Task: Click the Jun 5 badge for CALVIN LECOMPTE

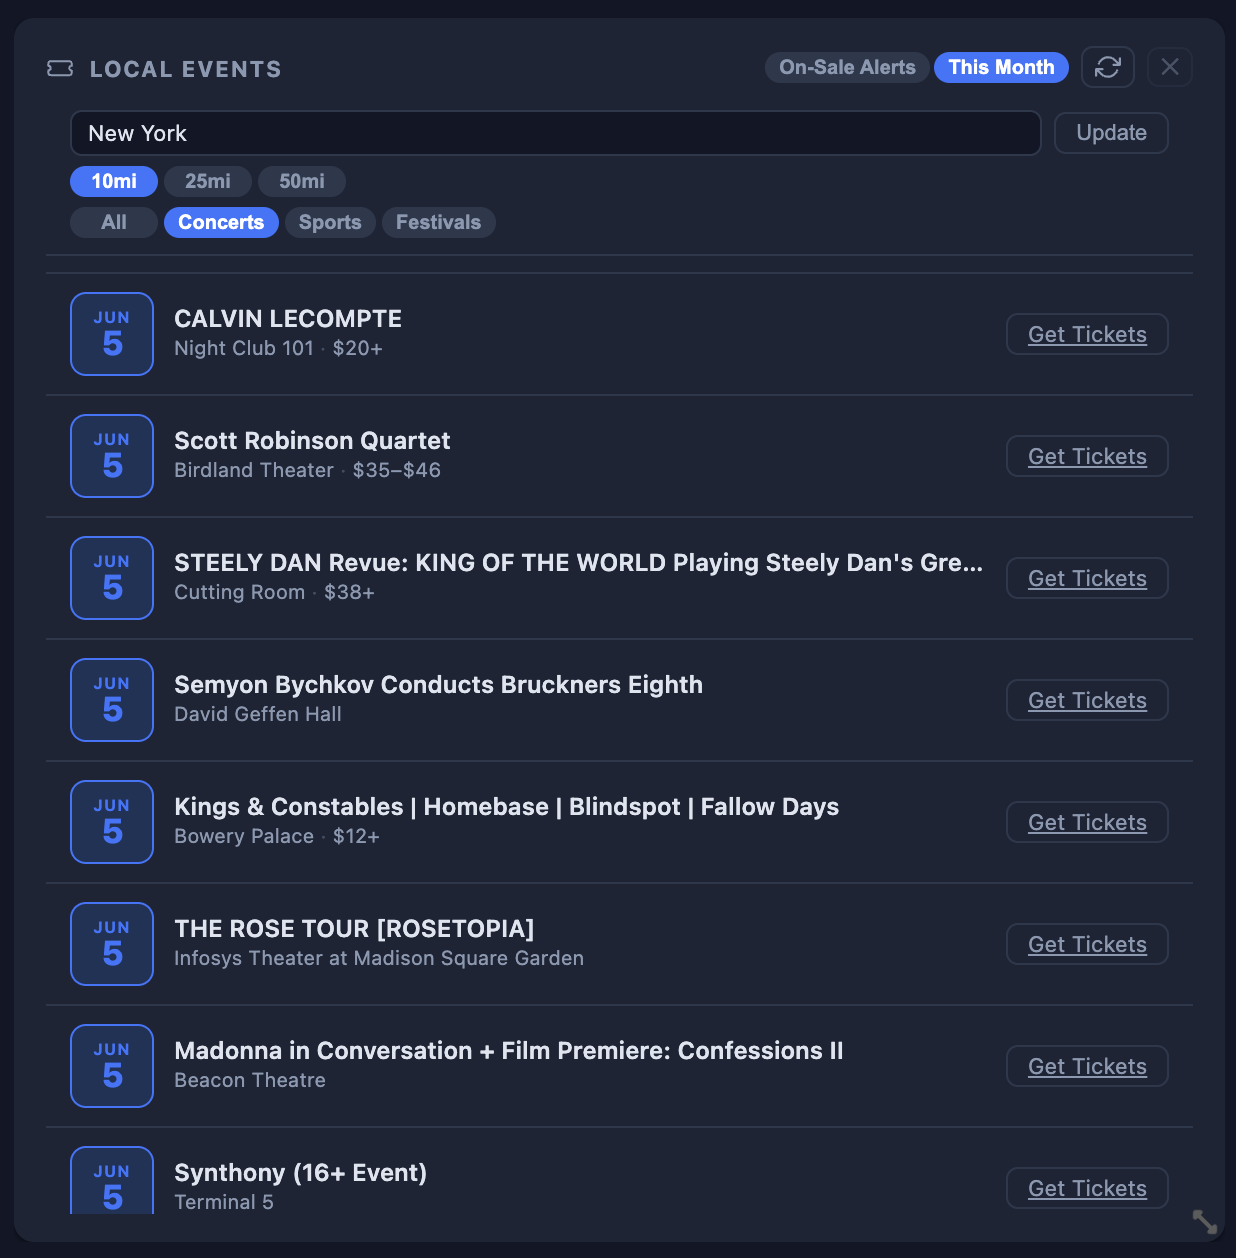Action: 112,334
